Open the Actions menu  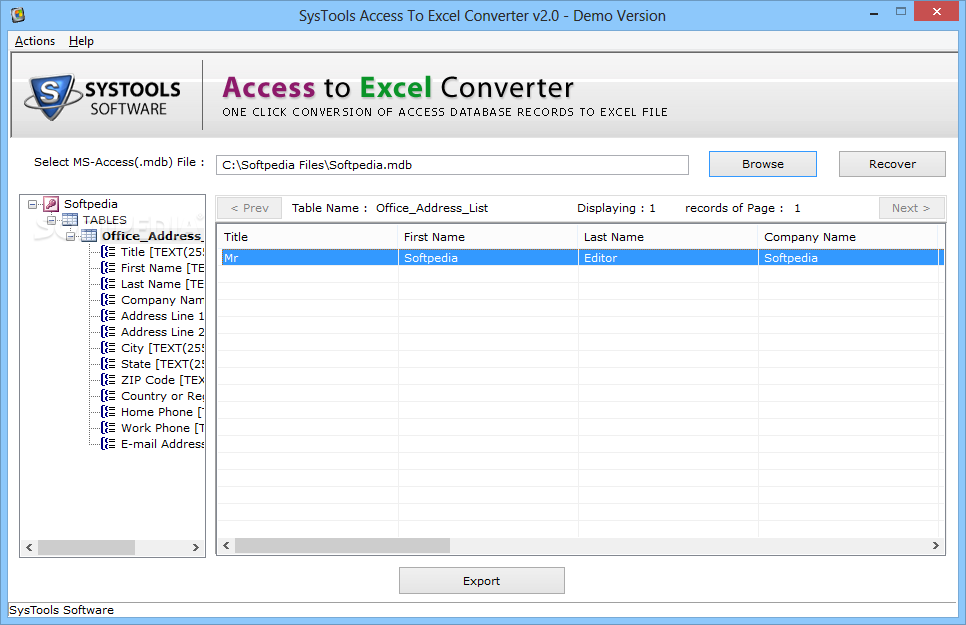click(x=34, y=41)
